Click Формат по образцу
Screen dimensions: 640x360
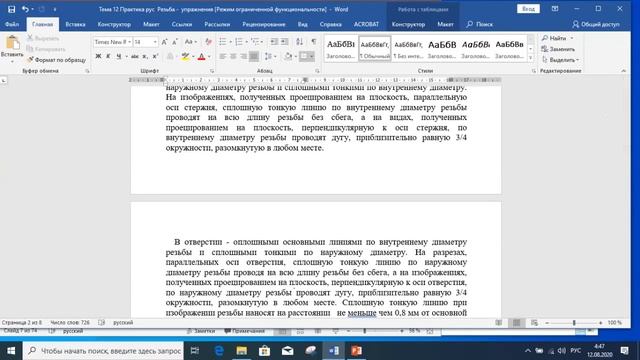coord(56,60)
